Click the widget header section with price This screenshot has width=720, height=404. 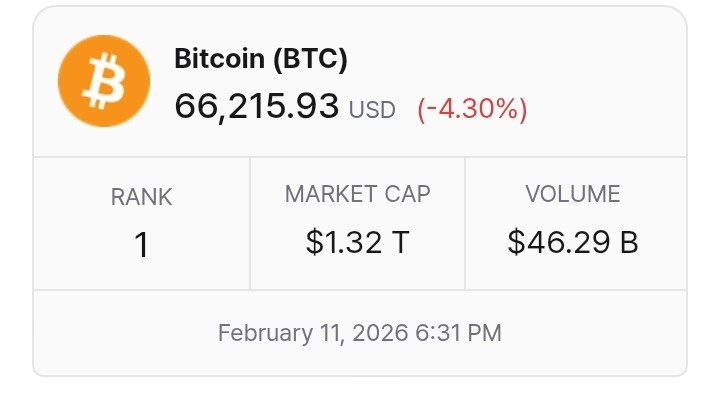point(360,82)
